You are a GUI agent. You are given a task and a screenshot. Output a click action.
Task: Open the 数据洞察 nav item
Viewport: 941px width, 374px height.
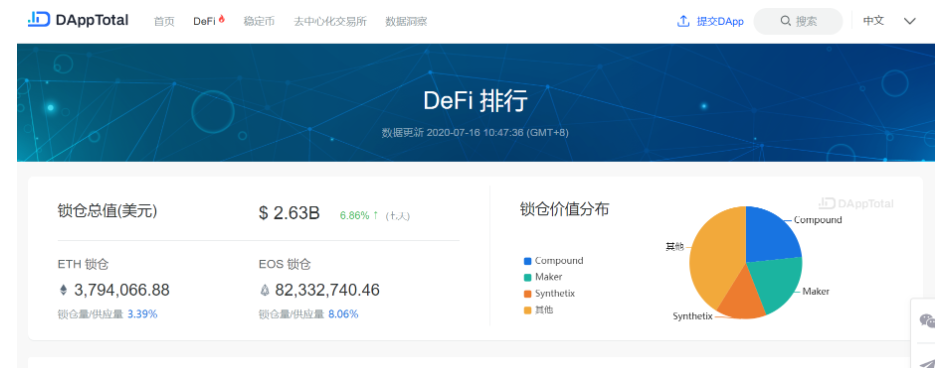click(406, 21)
